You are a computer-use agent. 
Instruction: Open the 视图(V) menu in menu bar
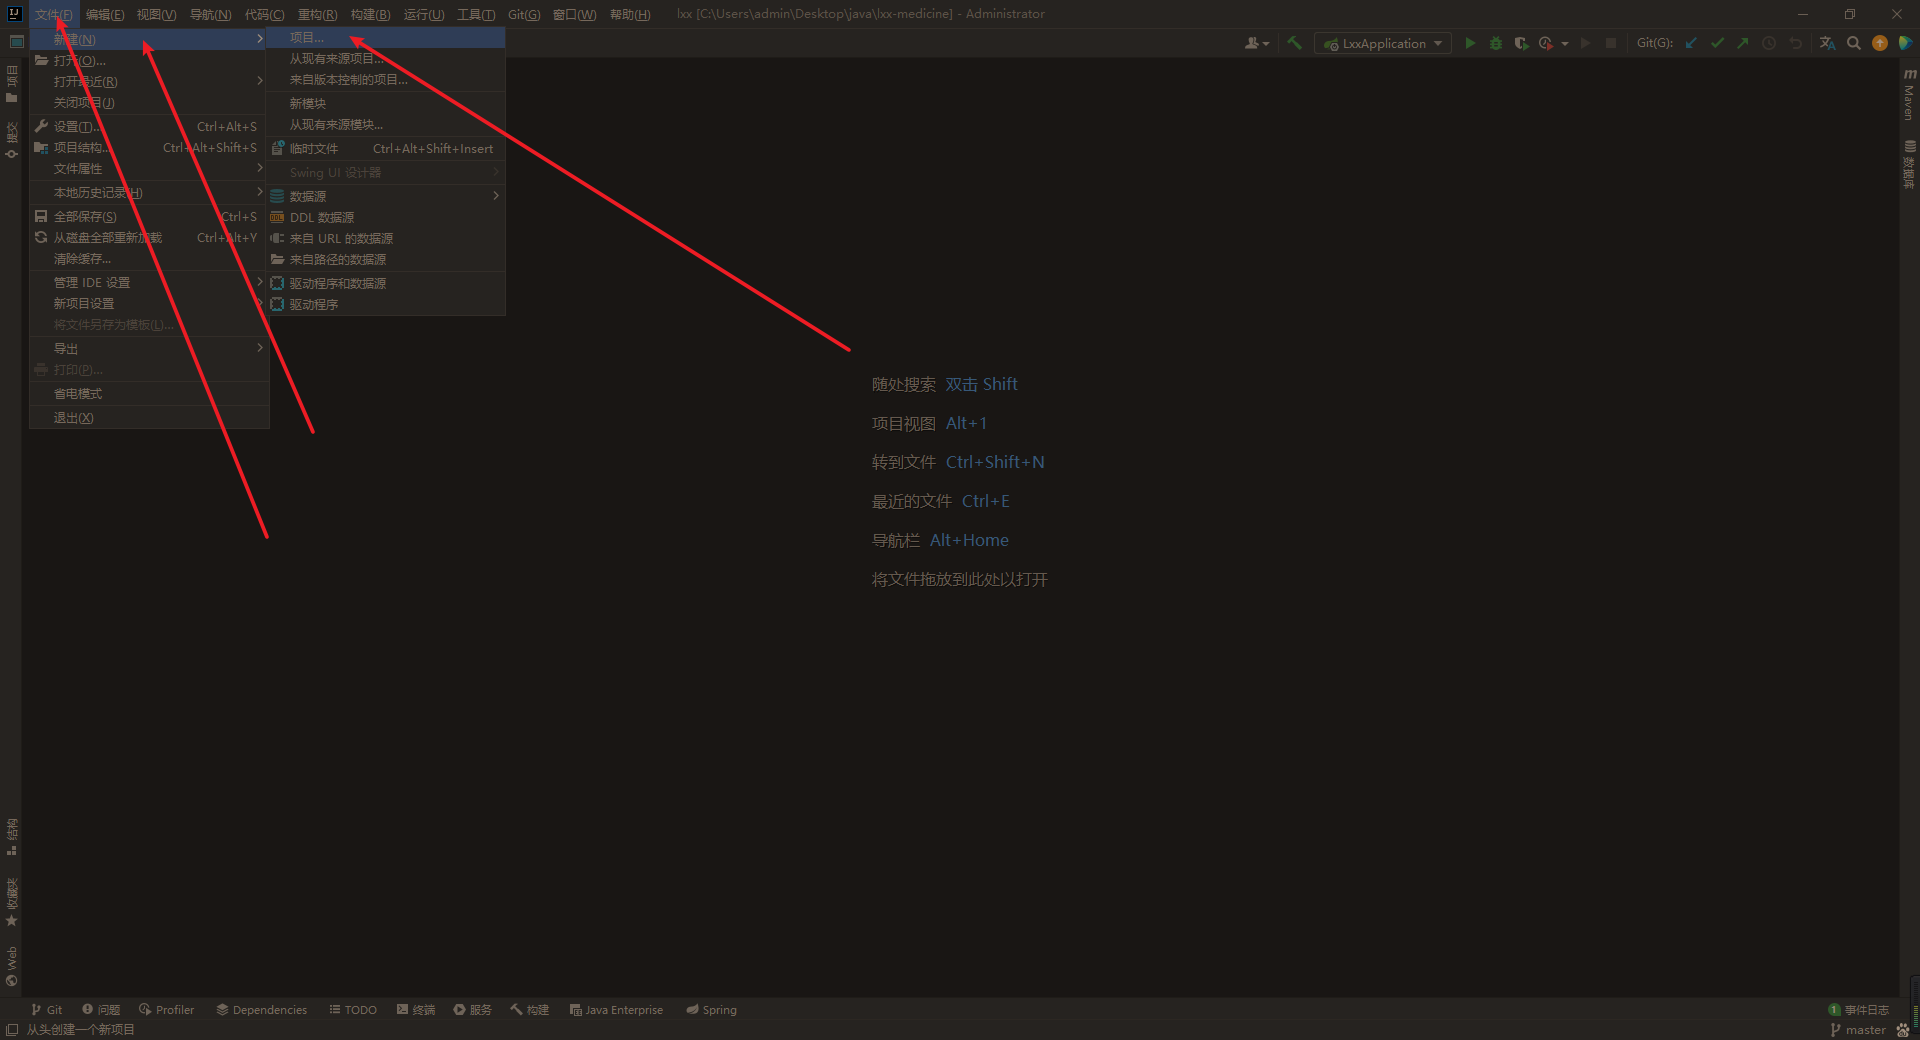point(156,14)
